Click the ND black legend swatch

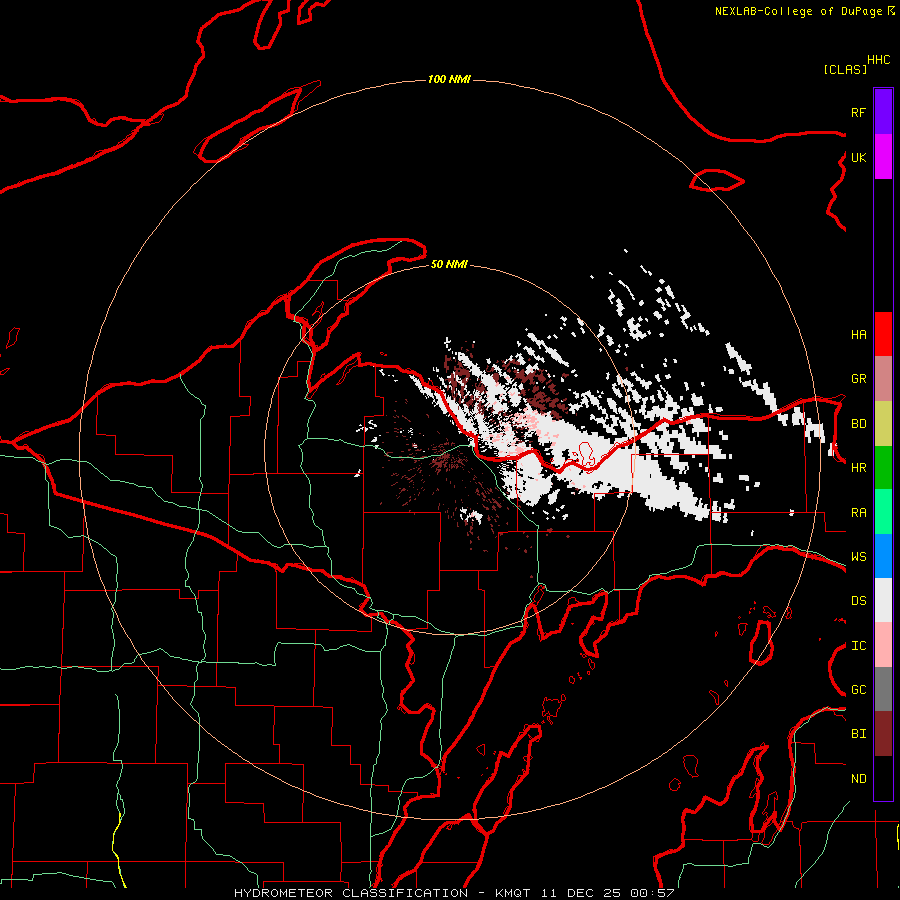[883, 778]
